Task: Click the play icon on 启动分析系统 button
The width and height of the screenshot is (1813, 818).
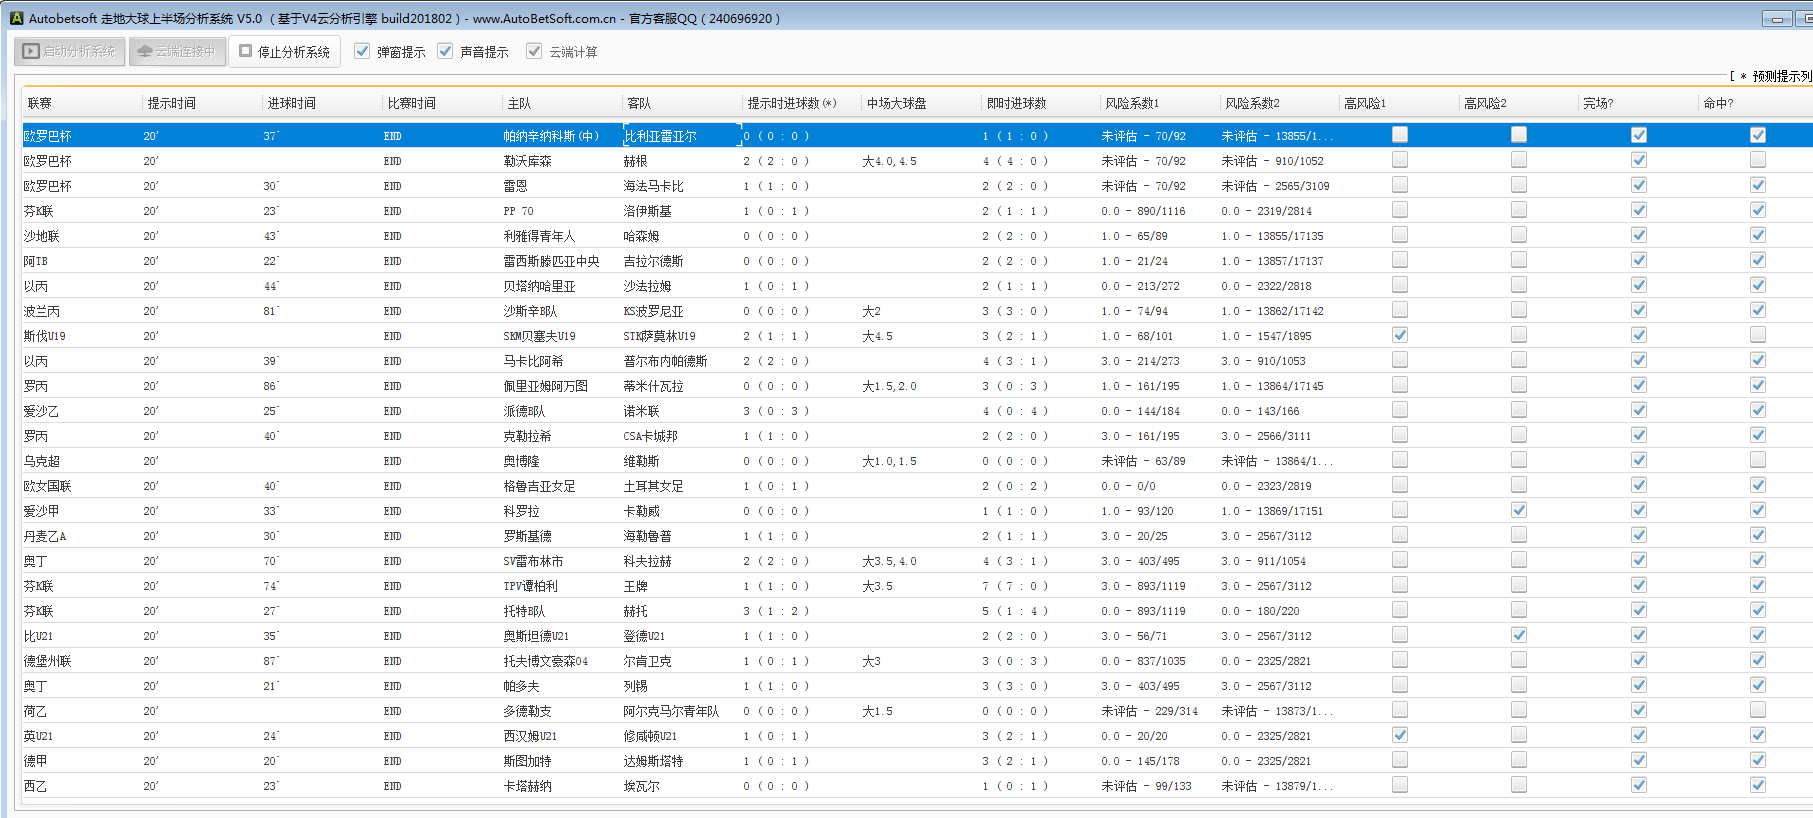Action: (31, 51)
